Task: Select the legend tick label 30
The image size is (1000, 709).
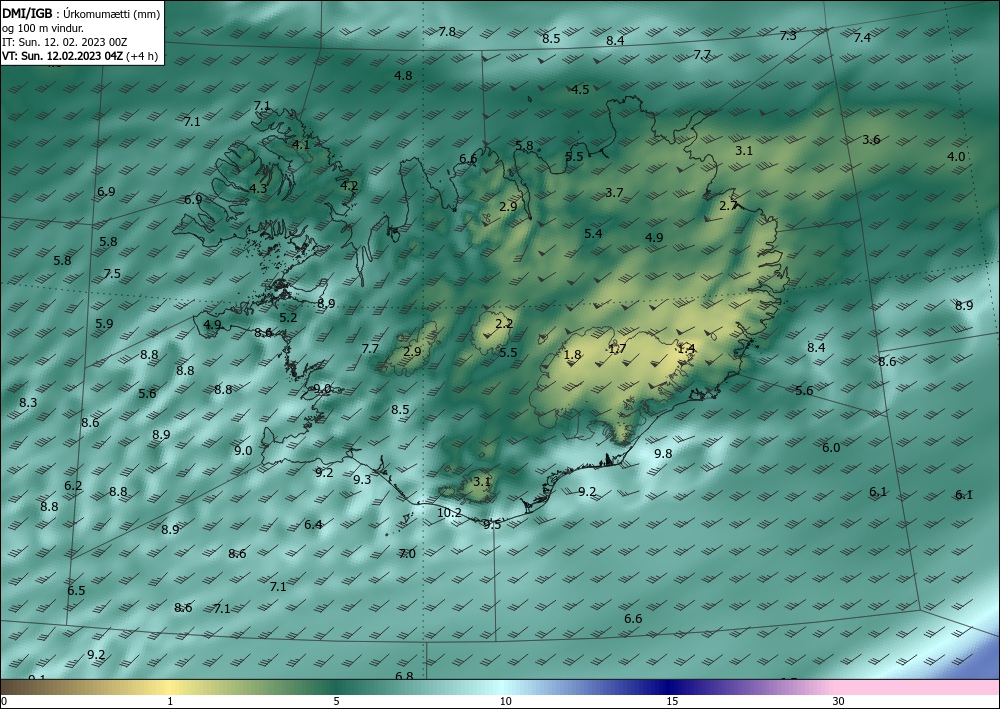Action: (x=839, y=701)
